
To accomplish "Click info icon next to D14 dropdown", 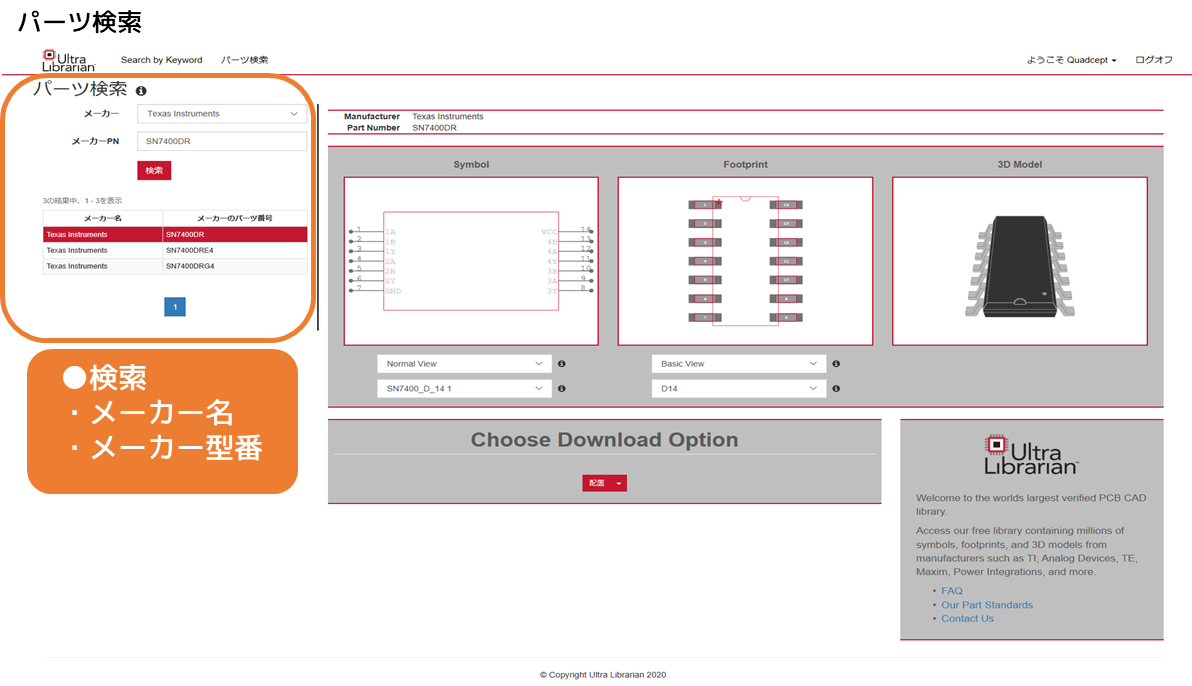I will point(836,389).
